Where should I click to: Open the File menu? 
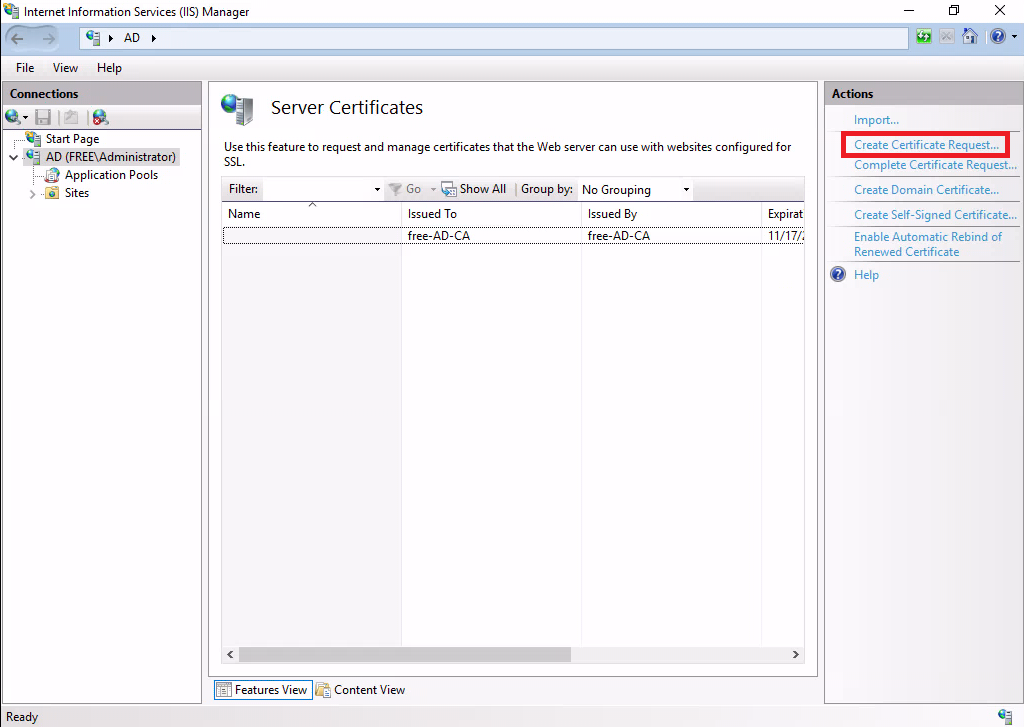tap(25, 68)
